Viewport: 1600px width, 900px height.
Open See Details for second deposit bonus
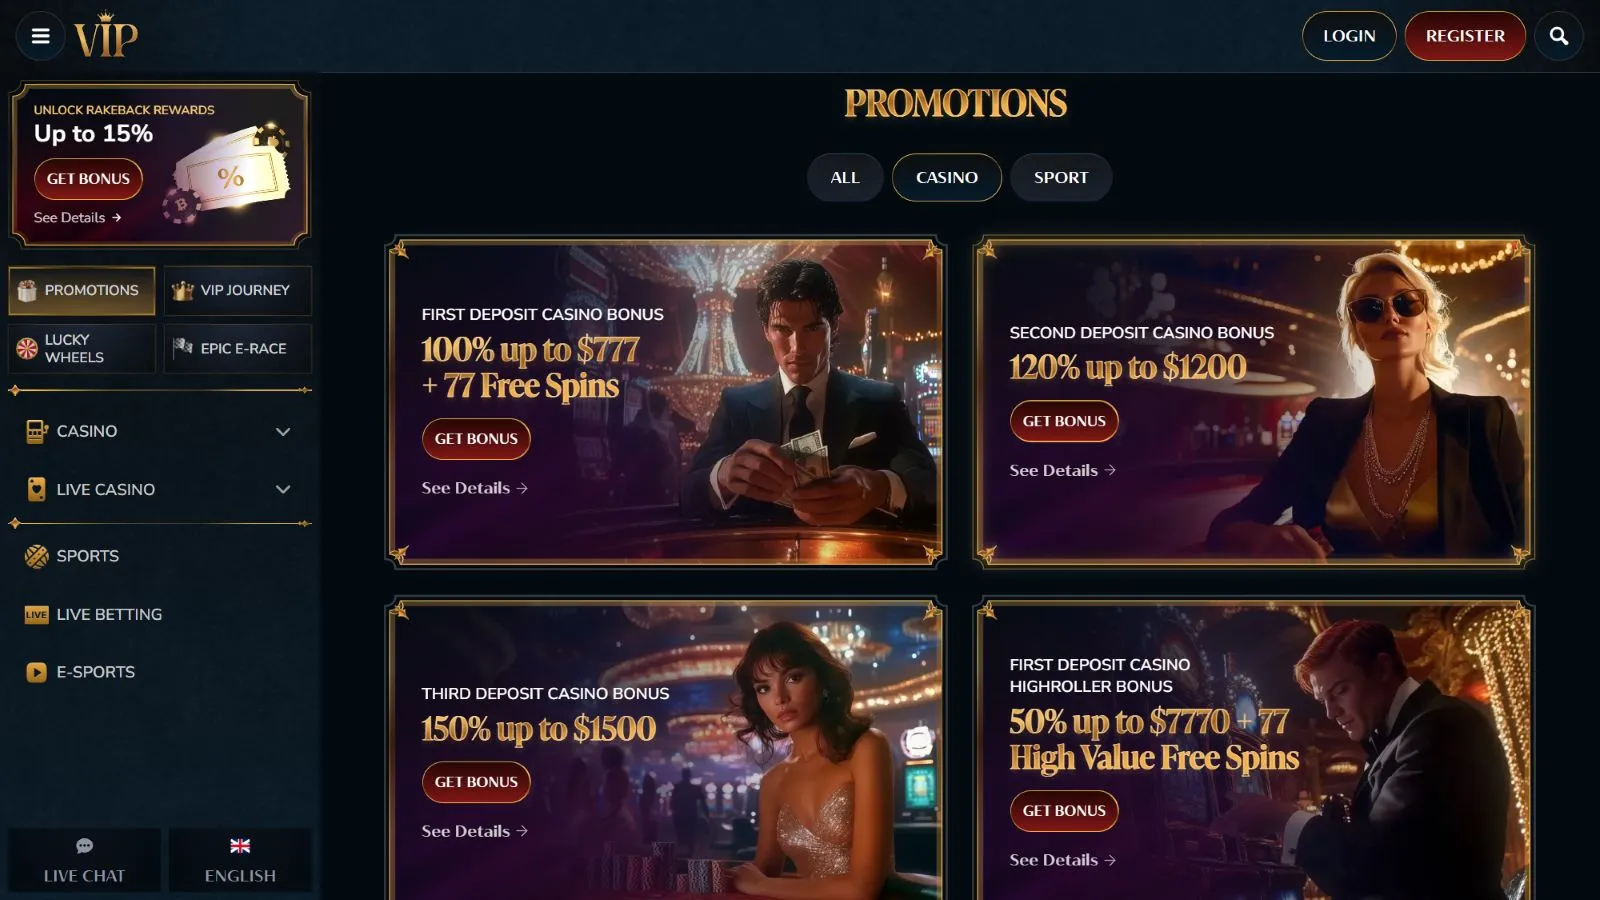(x=1062, y=470)
